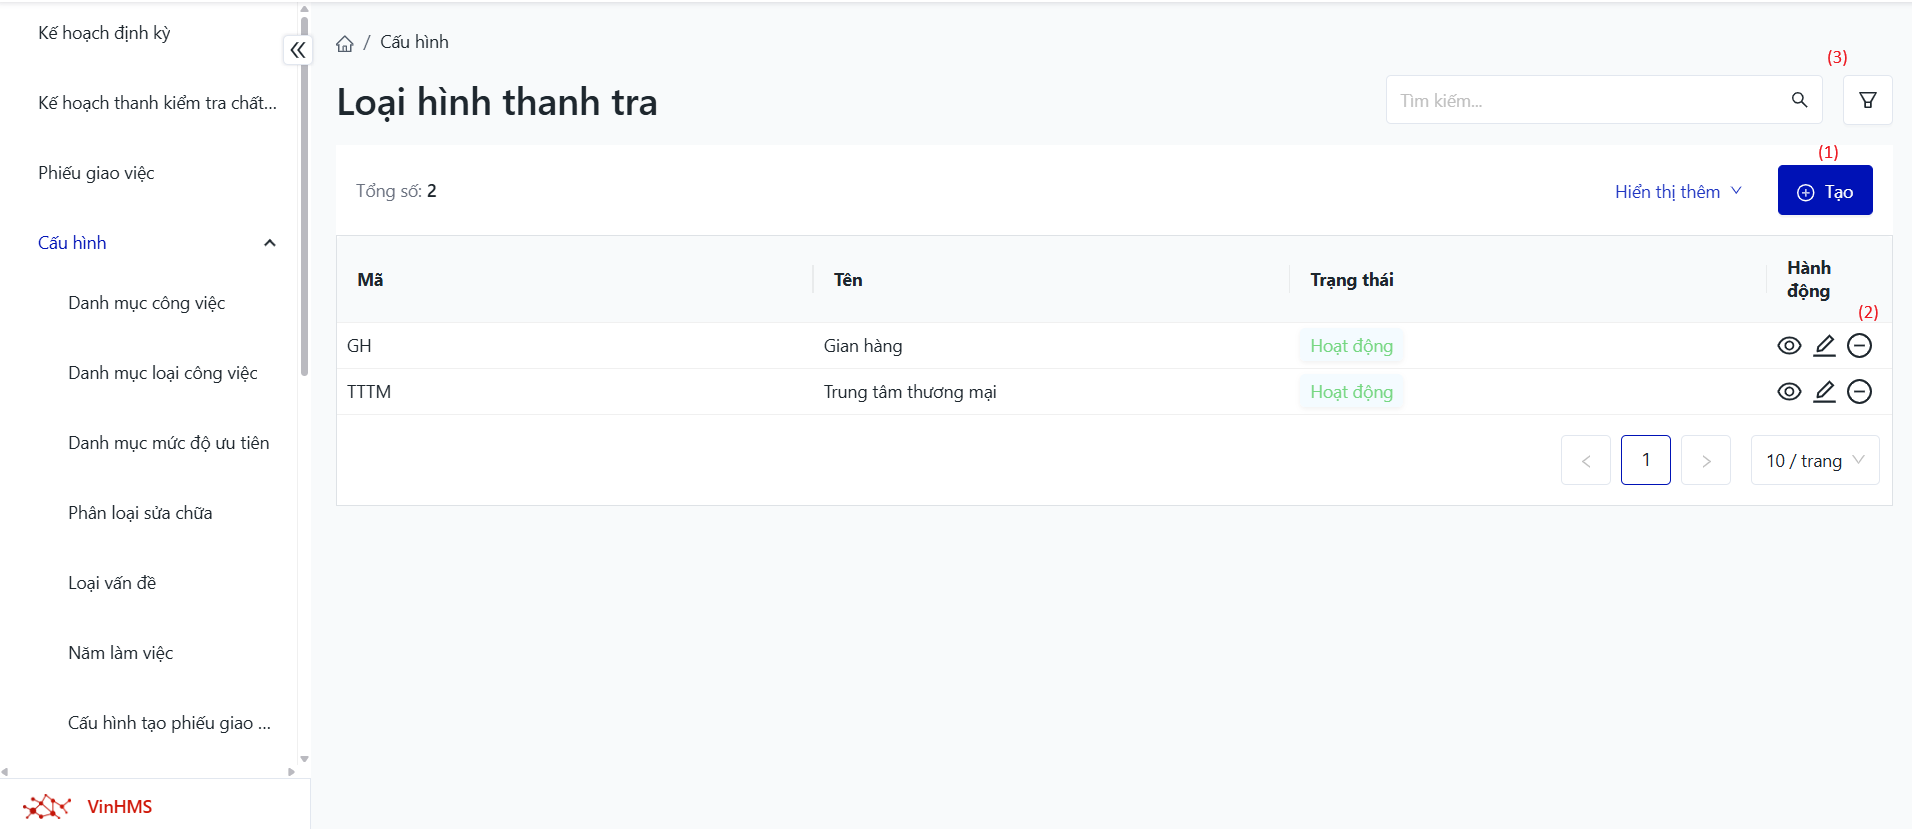The width and height of the screenshot is (1912, 829).
Task: Collapse the Cấu hình menu section
Action: pyautogui.click(x=269, y=243)
